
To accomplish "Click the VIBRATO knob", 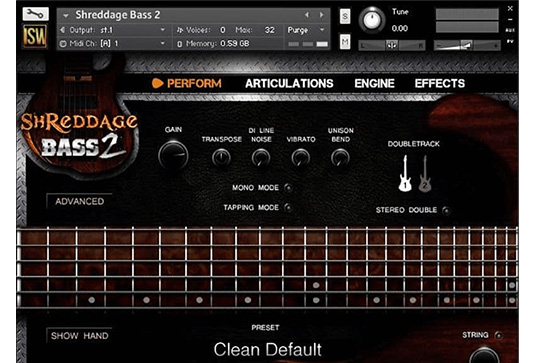I will click(301, 158).
